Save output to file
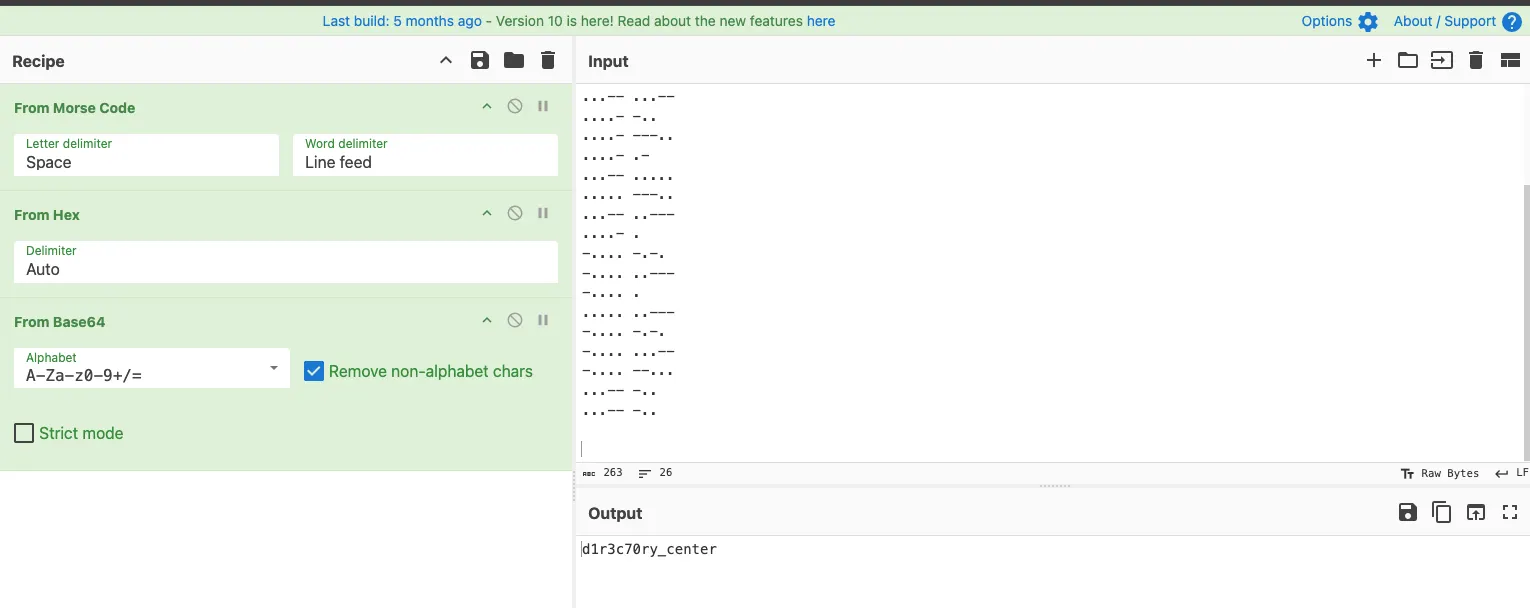Viewport: 1530px width, 608px height. click(1408, 513)
